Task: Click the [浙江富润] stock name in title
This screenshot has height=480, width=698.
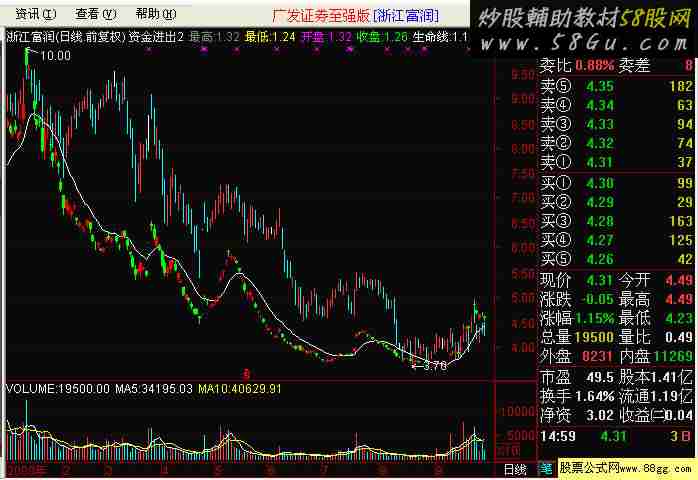Action: coord(406,16)
